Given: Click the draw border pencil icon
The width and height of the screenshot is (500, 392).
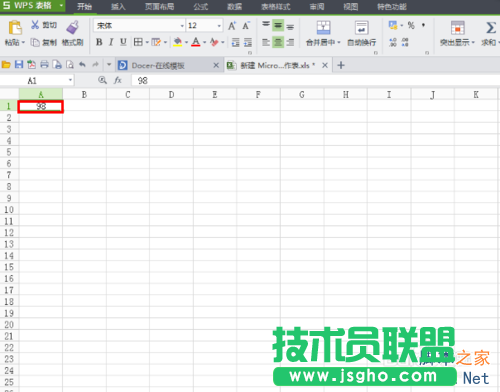Looking at the screenshot, I should coord(156,42).
